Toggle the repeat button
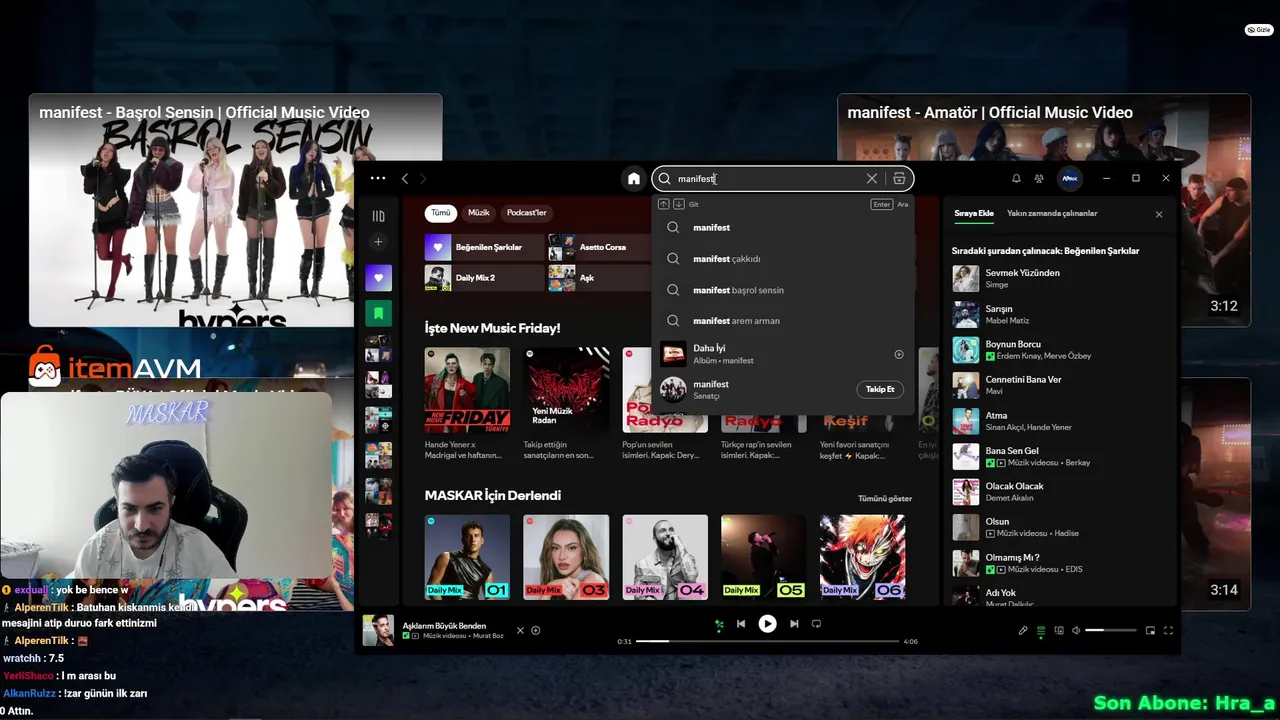The height and width of the screenshot is (720, 1280). tap(816, 624)
